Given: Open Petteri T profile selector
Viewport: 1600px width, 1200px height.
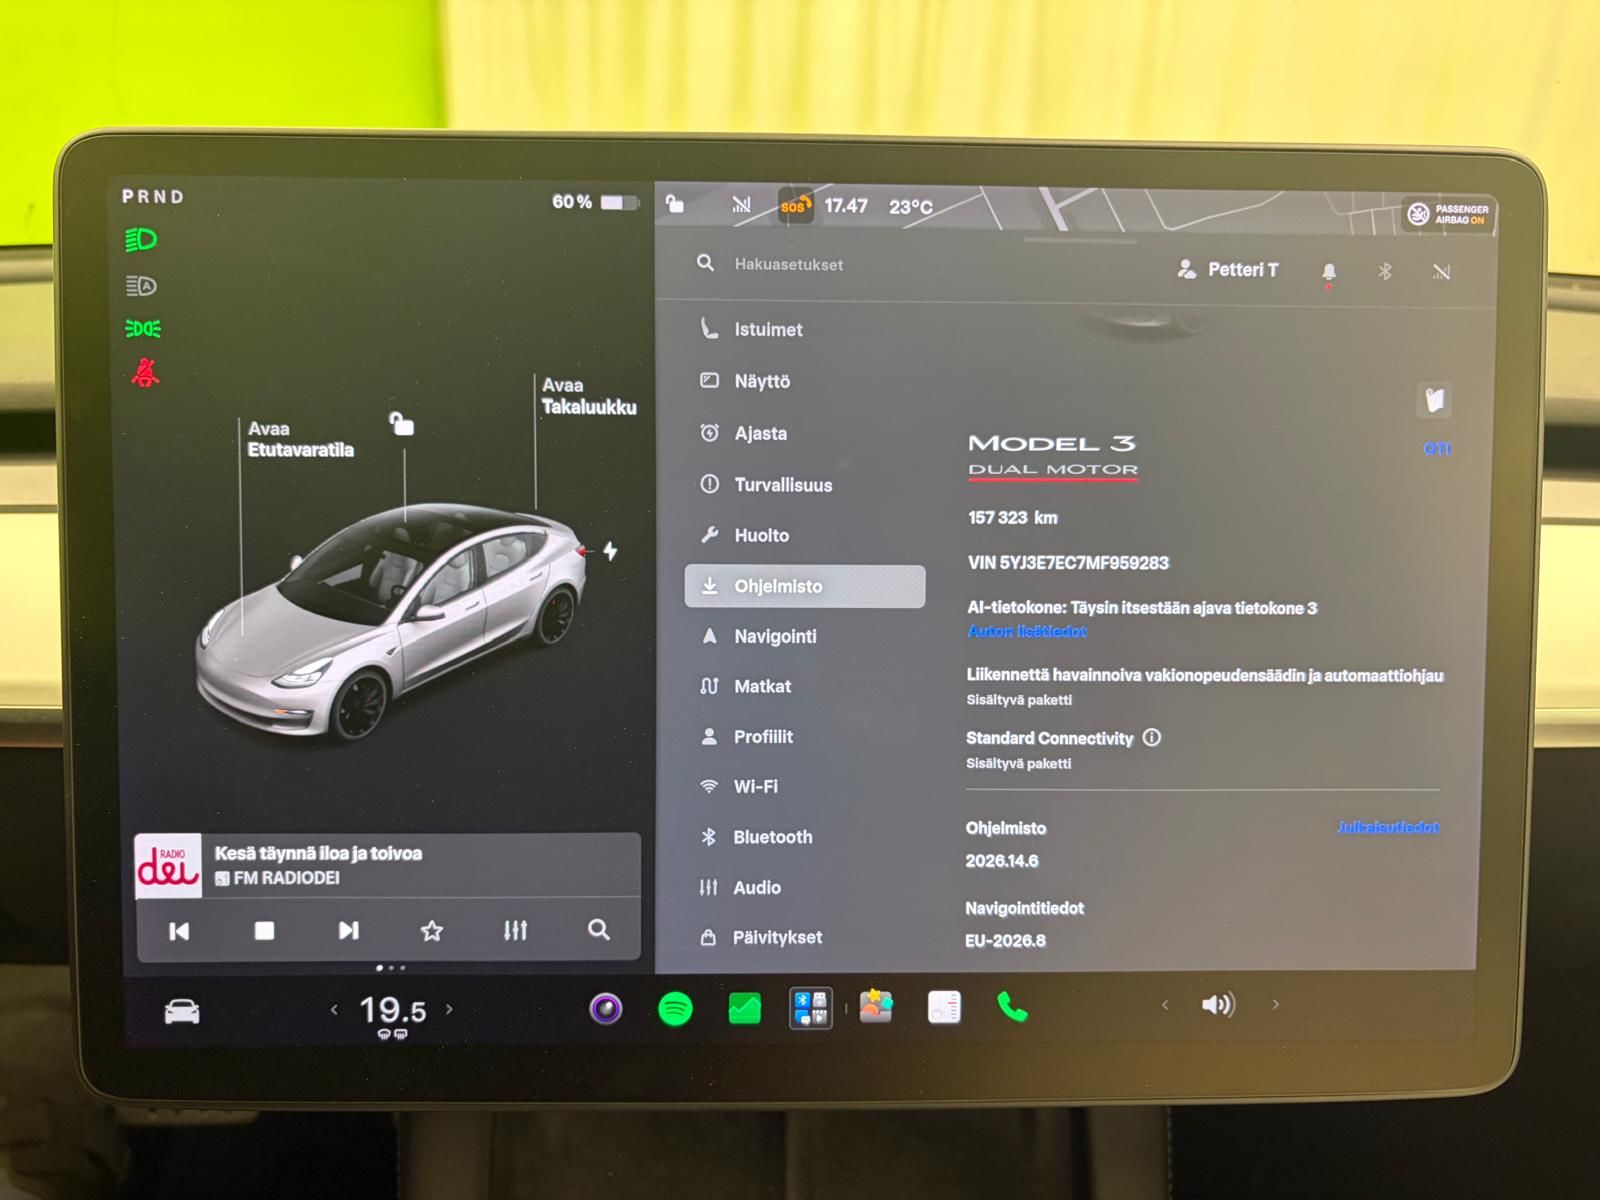Looking at the screenshot, I should (x=1228, y=270).
